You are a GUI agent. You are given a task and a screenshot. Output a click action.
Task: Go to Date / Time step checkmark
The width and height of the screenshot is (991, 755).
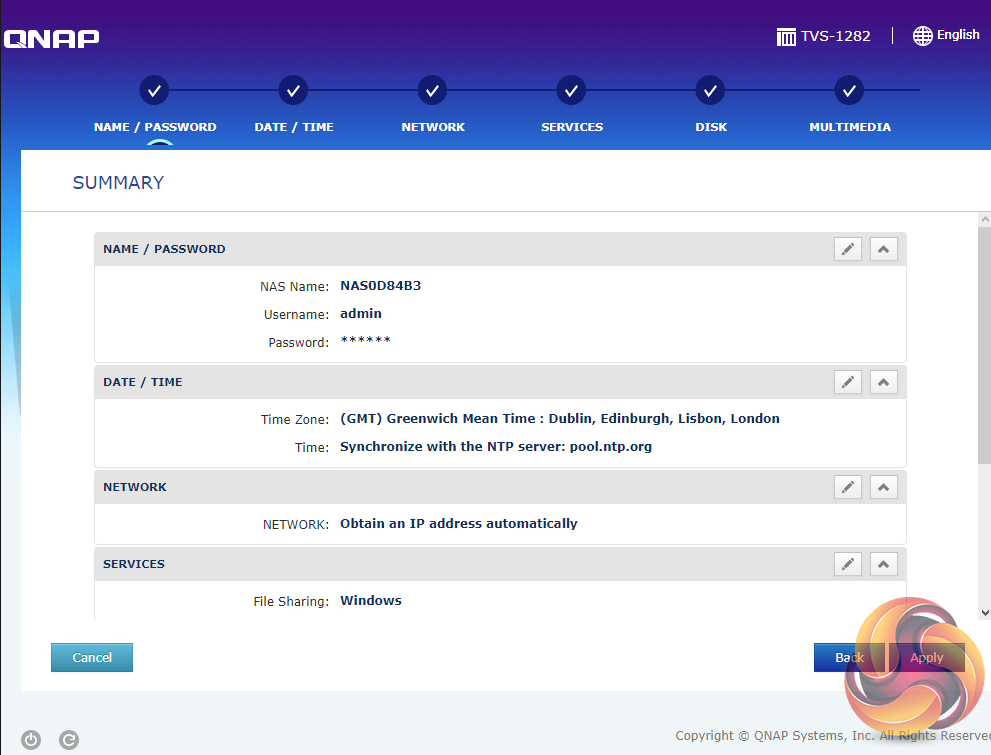(x=293, y=91)
